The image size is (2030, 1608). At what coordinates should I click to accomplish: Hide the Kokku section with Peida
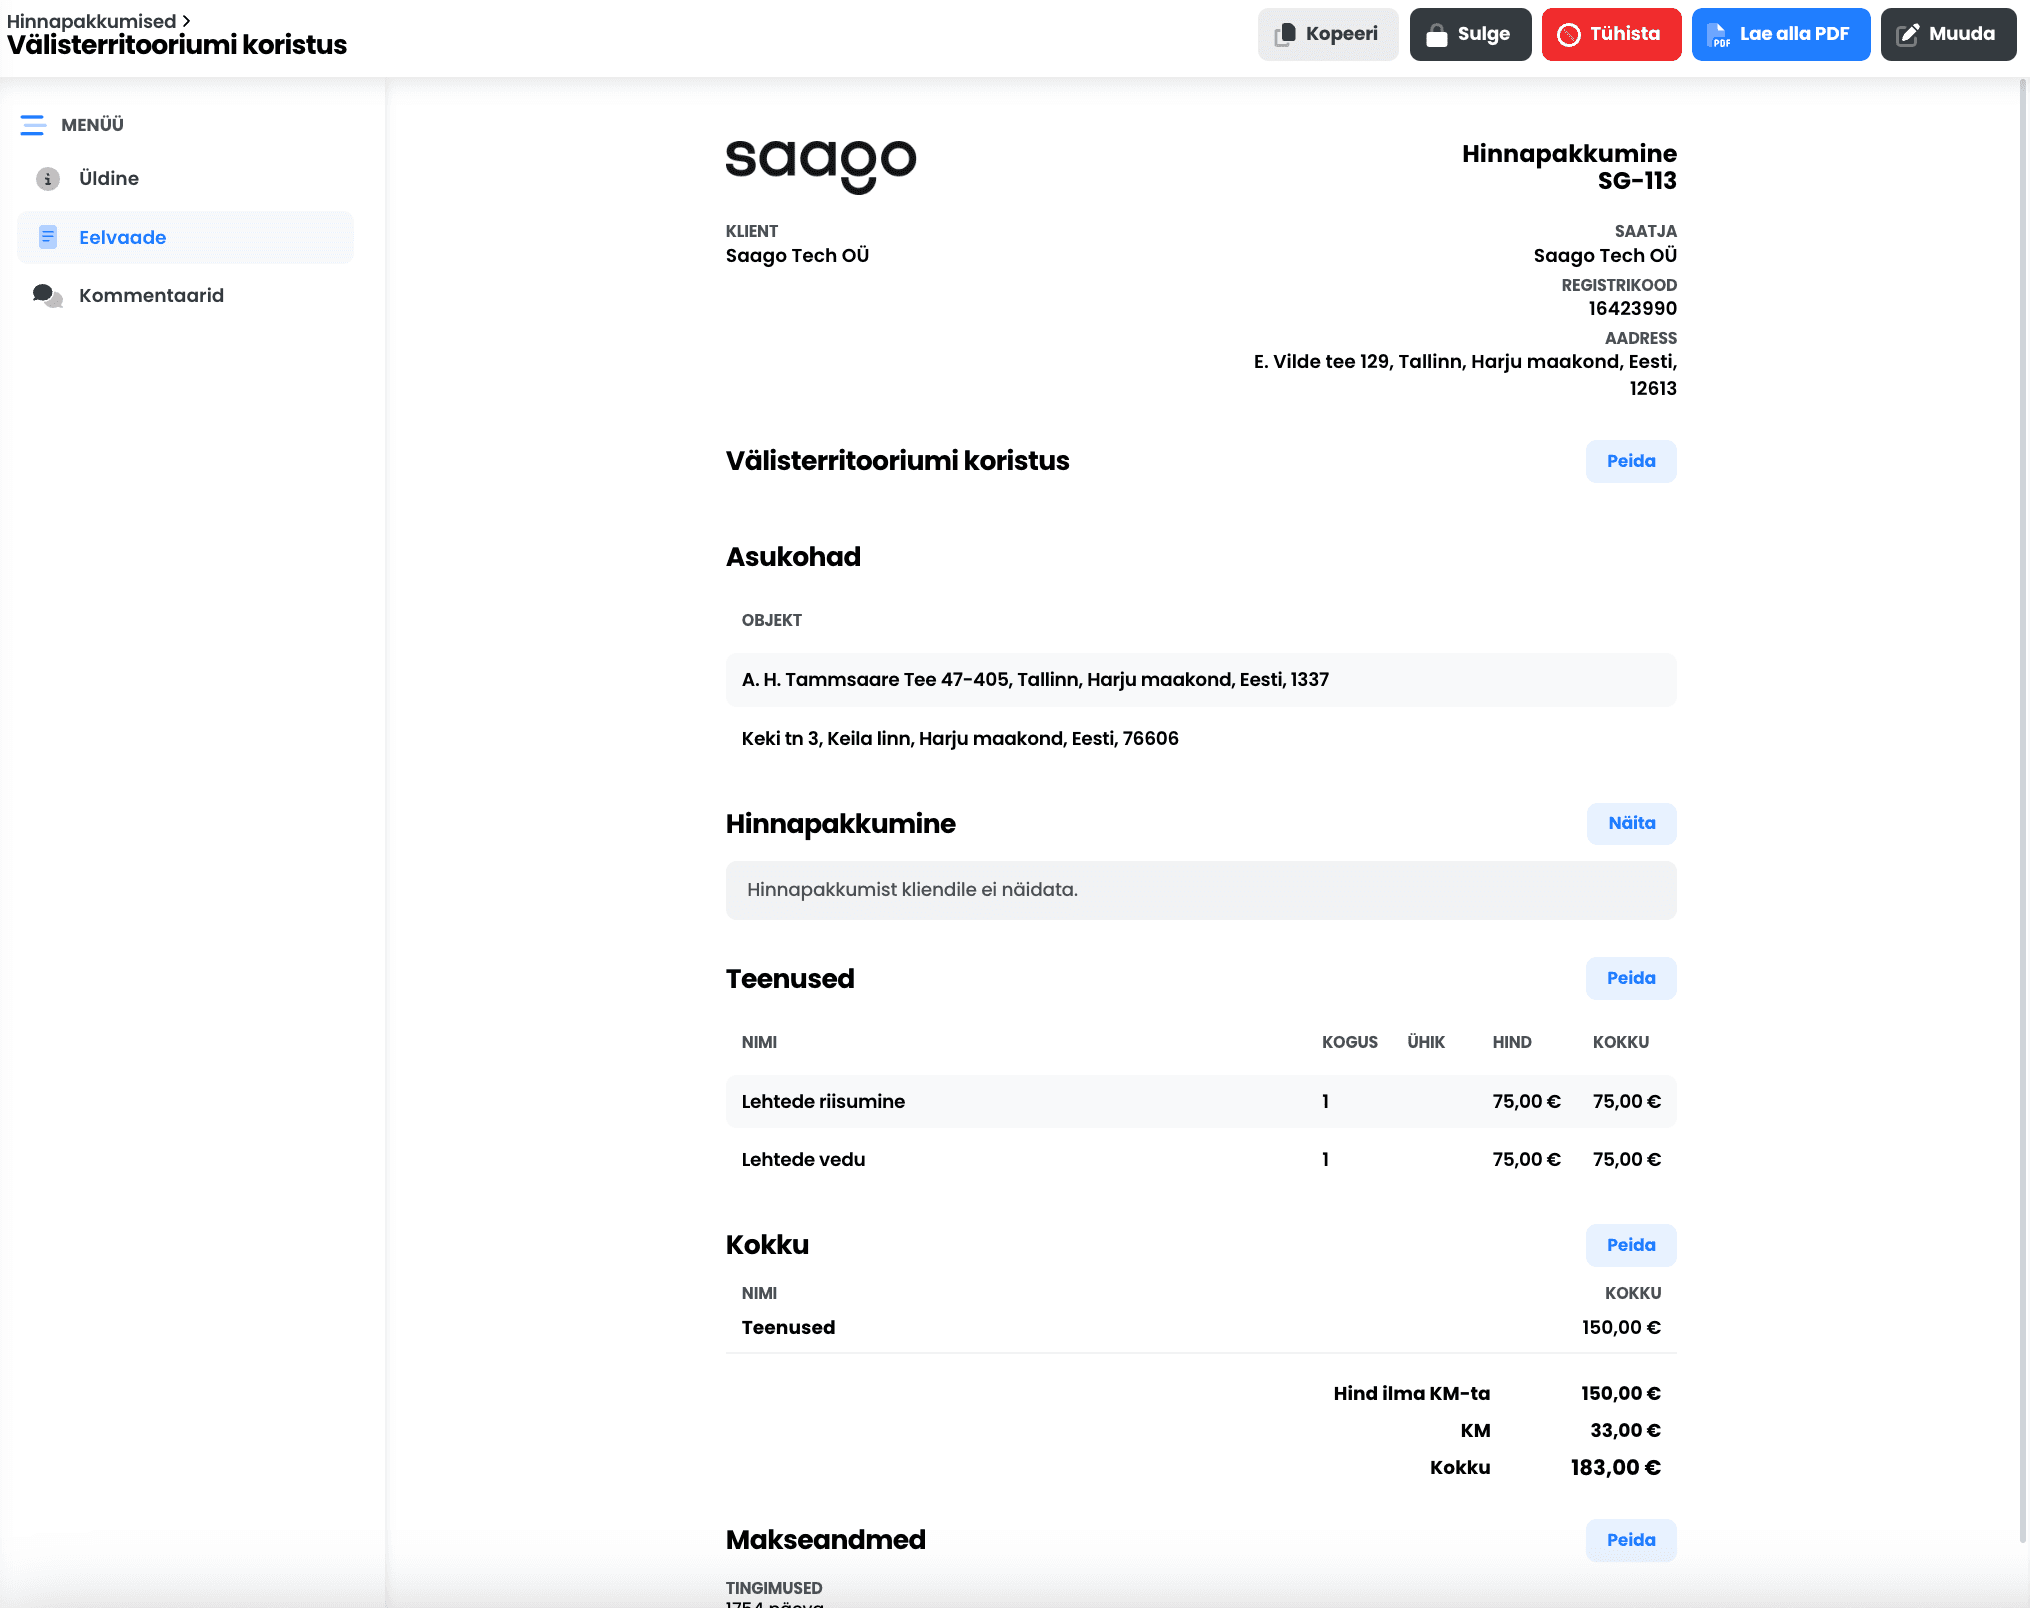point(1631,1245)
